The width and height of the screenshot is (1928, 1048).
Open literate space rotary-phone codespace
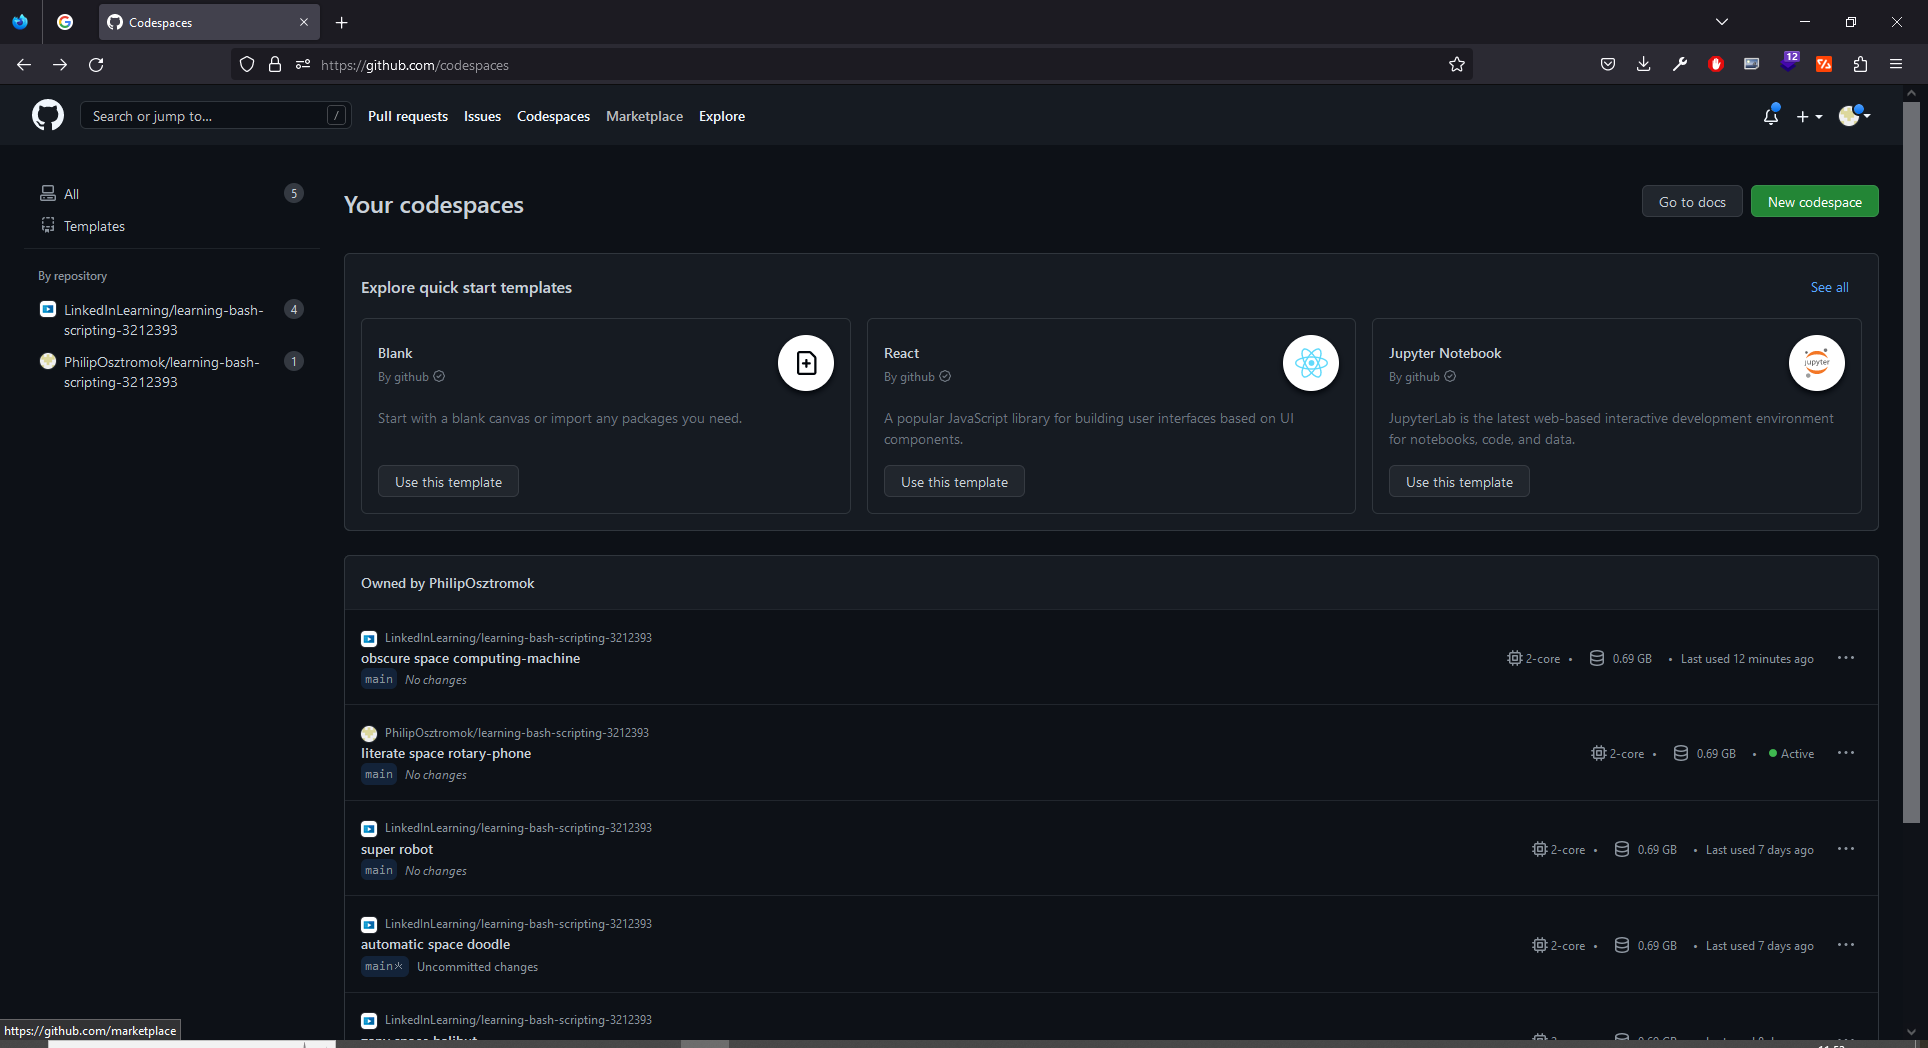pyautogui.click(x=446, y=753)
